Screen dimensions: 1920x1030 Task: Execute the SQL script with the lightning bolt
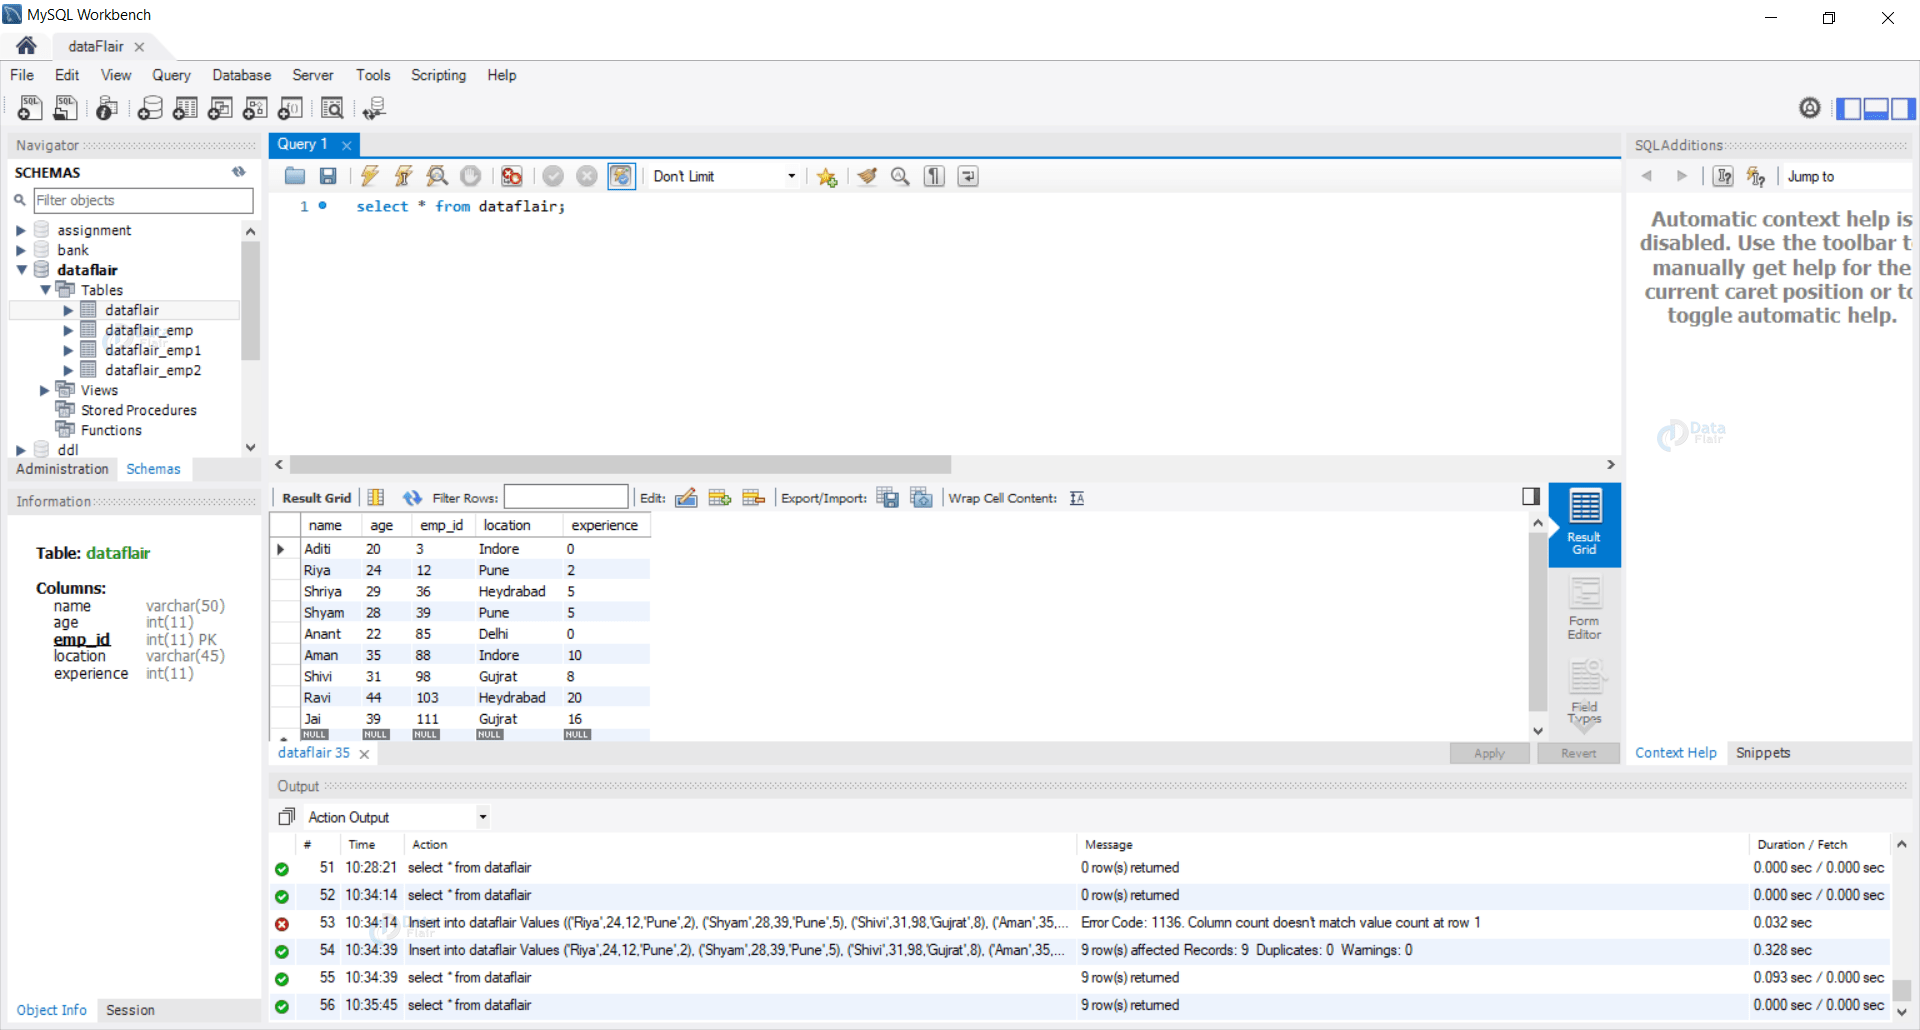tap(369, 176)
